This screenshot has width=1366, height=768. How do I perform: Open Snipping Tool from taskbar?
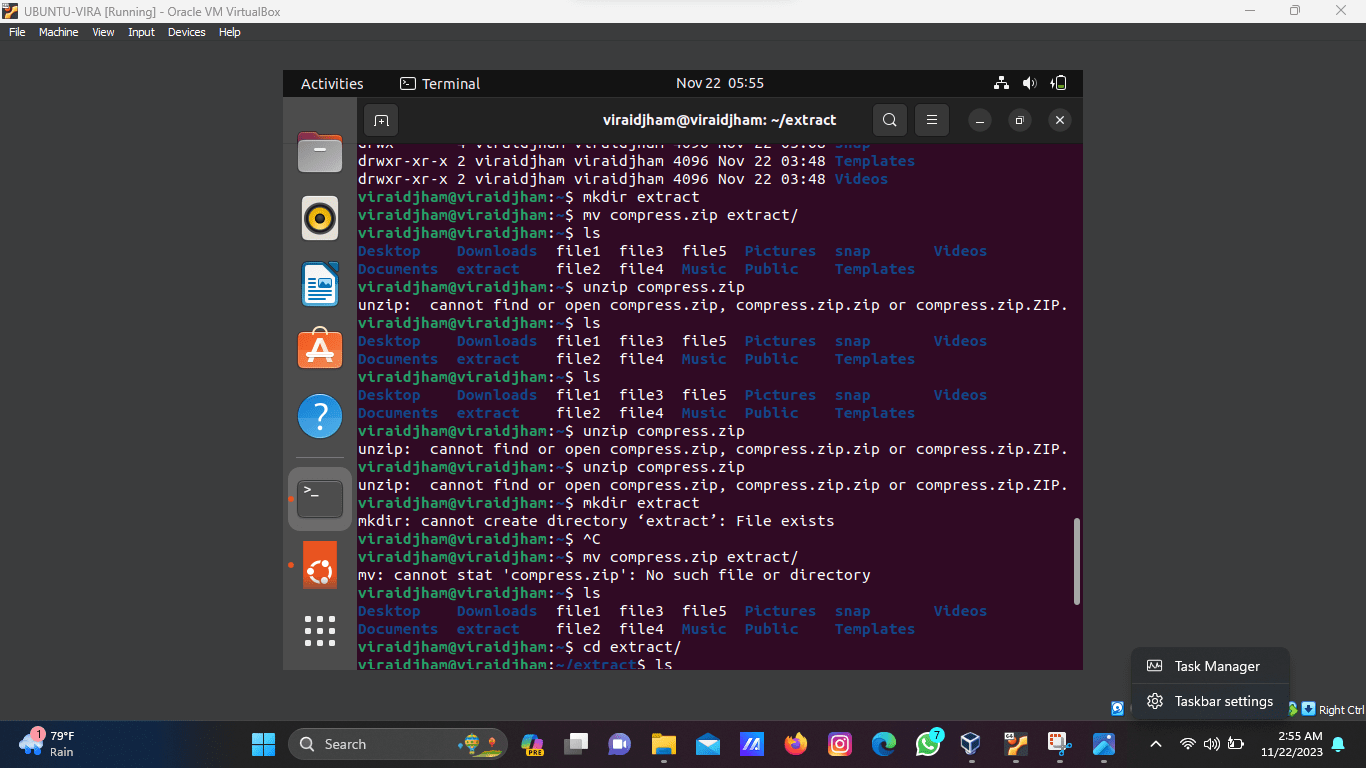point(1058,744)
